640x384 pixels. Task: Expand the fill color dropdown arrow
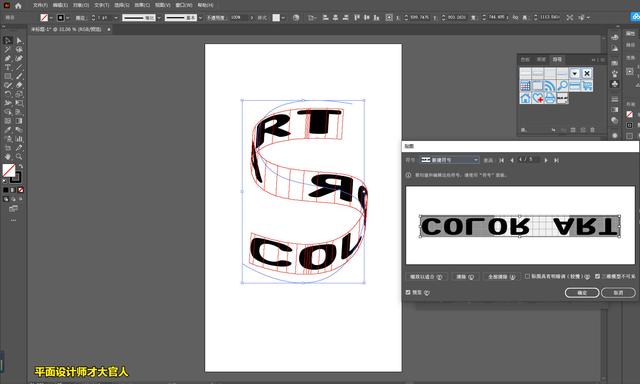(x=51, y=18)
